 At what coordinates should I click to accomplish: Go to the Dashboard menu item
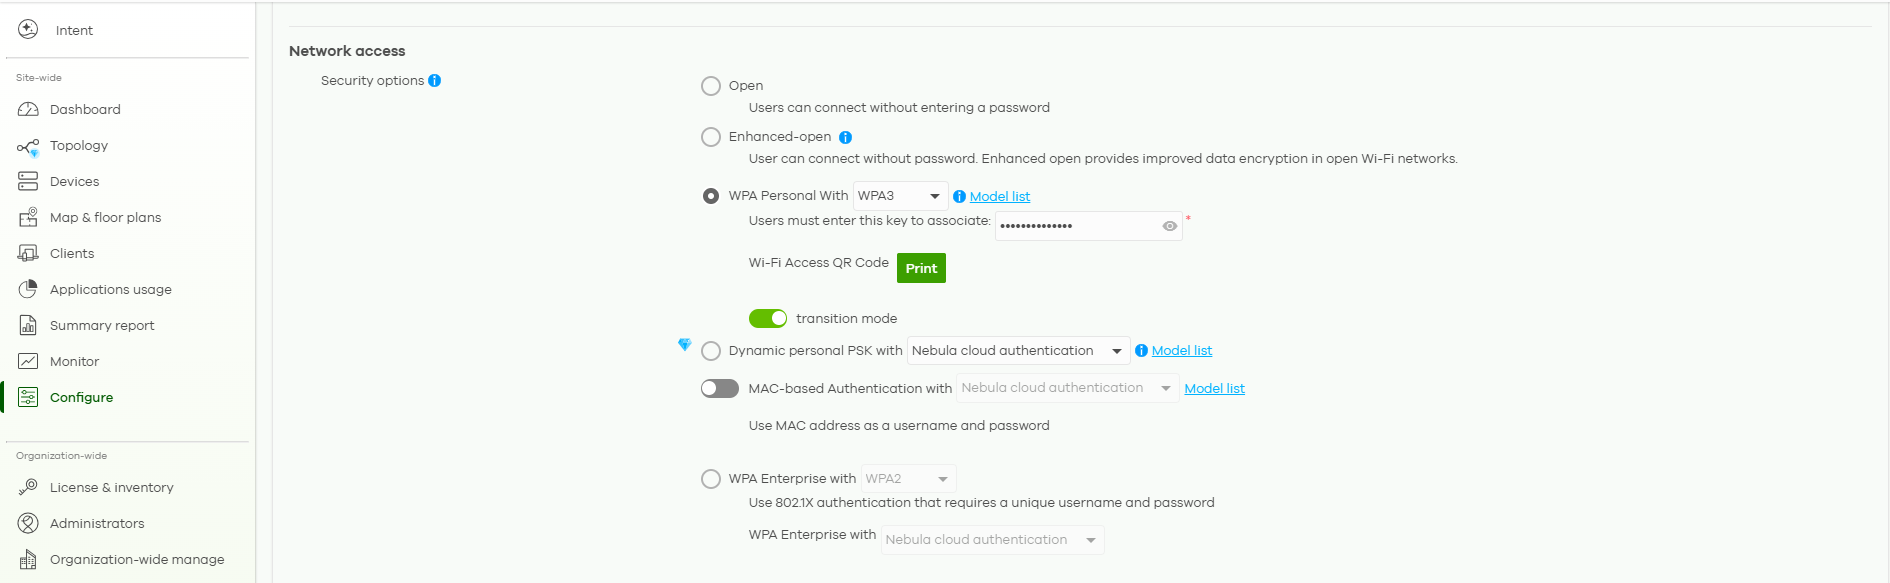[85, 109]
